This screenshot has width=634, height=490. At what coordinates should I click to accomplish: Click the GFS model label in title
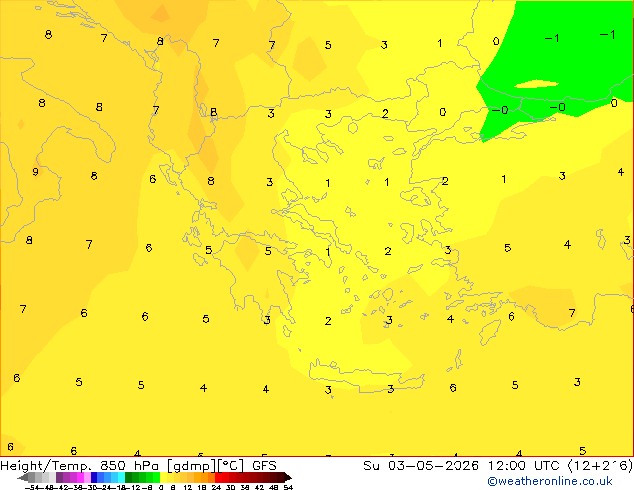264,466
